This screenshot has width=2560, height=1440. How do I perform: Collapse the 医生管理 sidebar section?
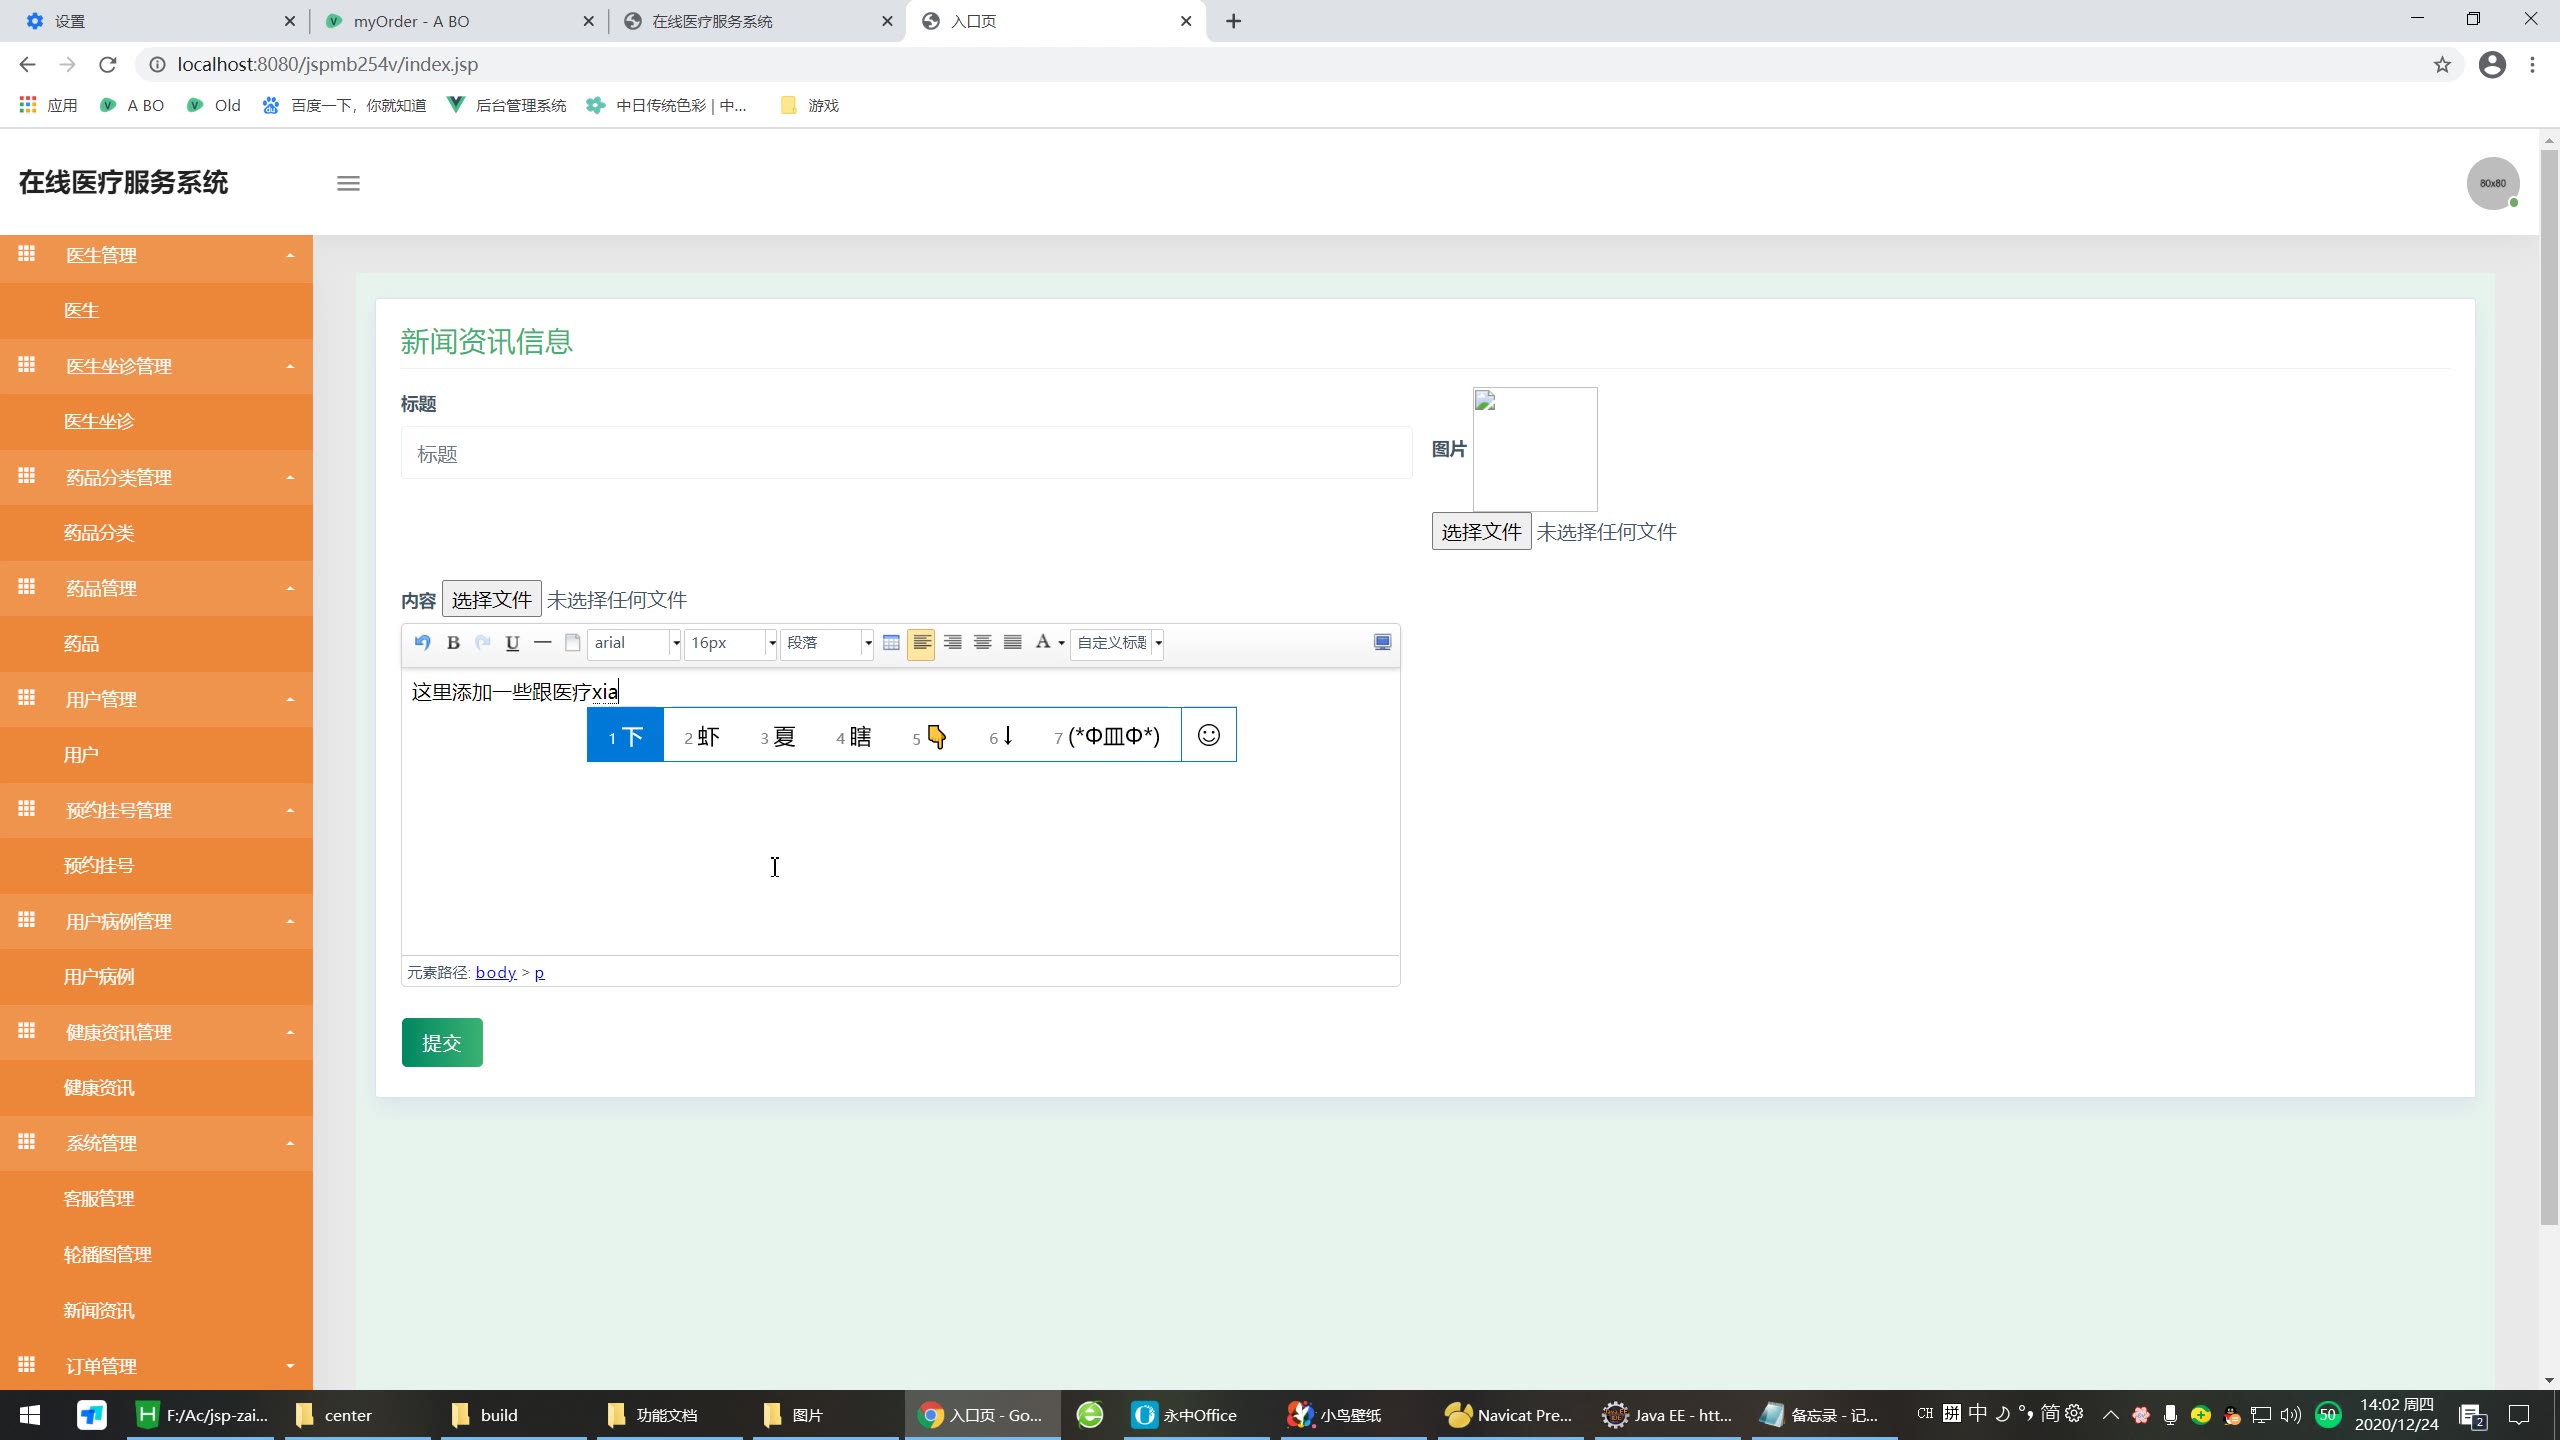156,255
